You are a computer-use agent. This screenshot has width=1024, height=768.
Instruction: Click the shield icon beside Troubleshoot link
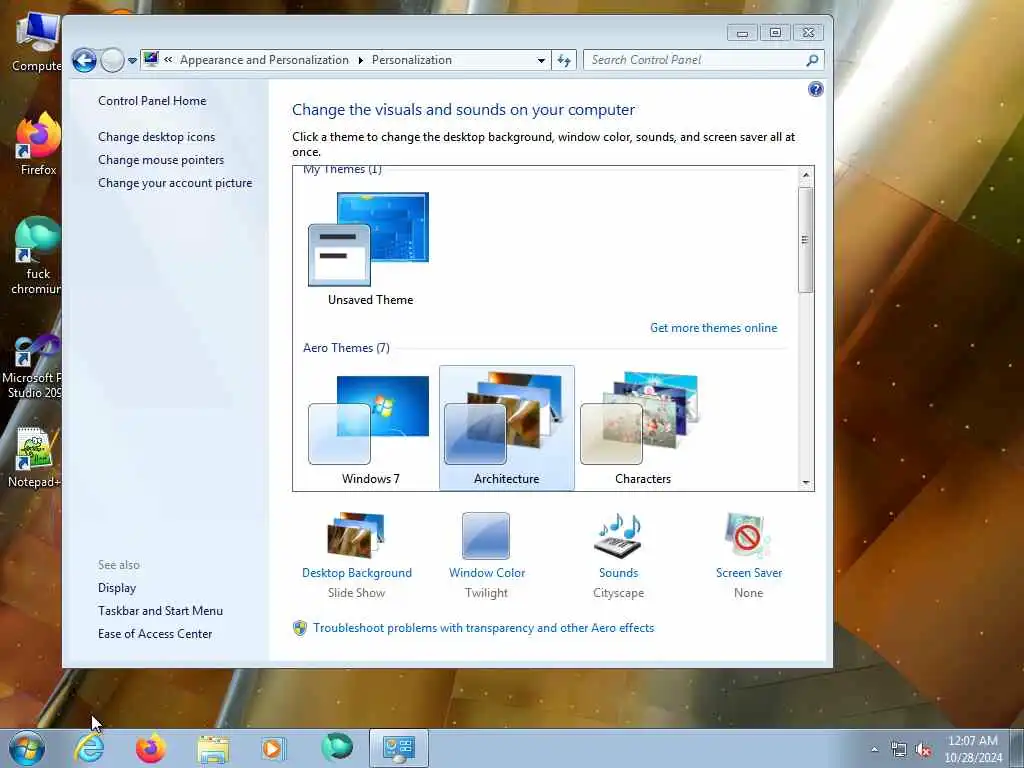(x=300, y=628)
